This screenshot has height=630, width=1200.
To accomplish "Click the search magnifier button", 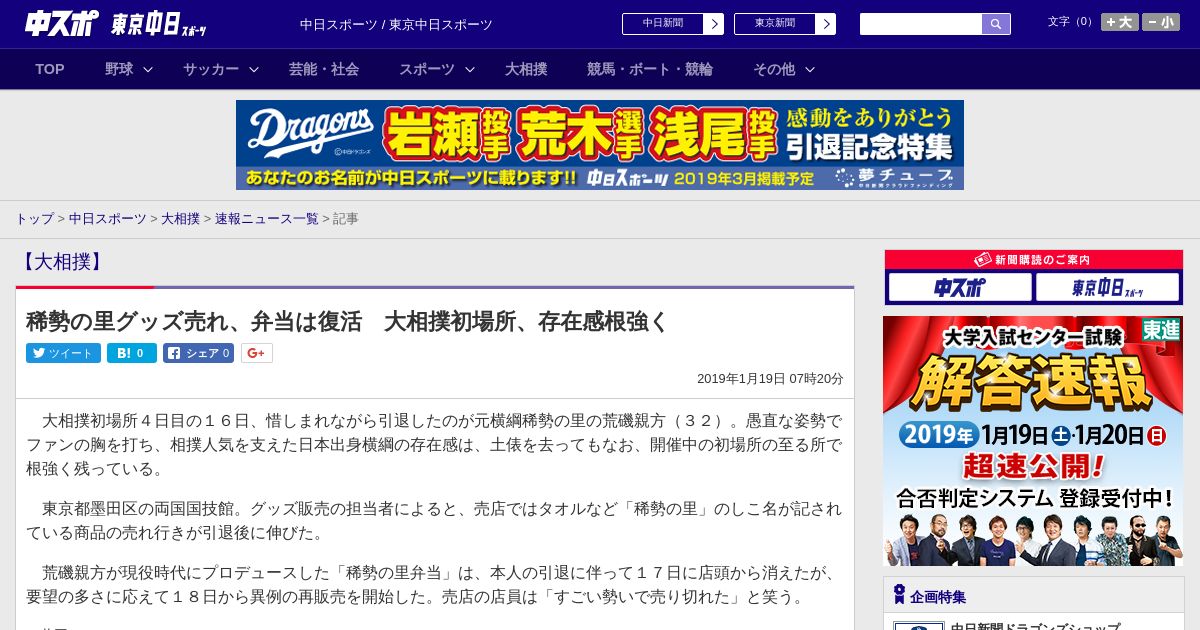I will (996, 24).
